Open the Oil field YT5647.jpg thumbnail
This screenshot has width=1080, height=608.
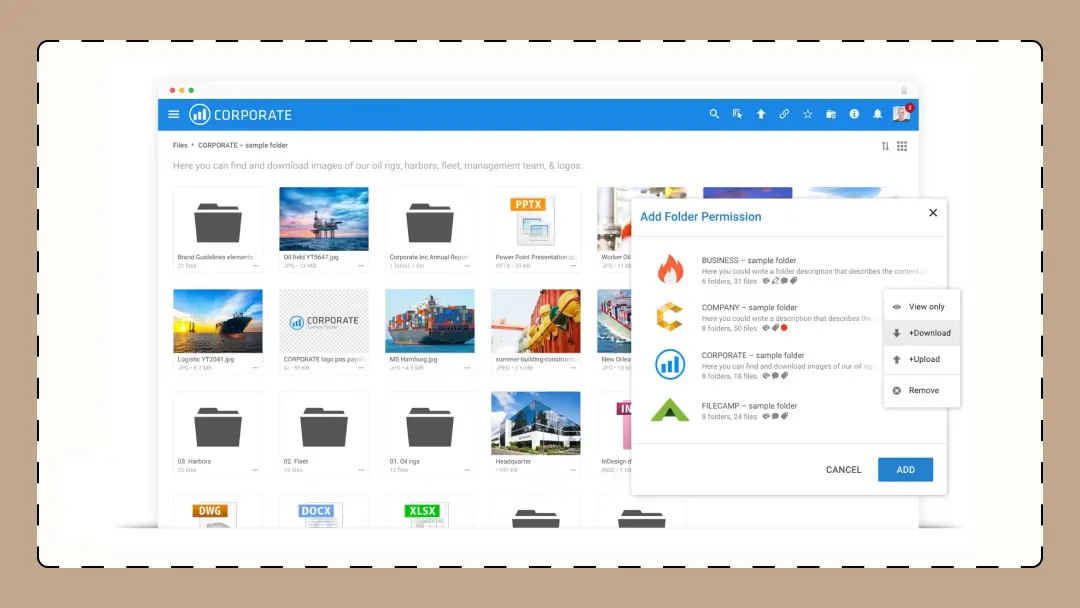pyautogui.click(x=324, y=219)
